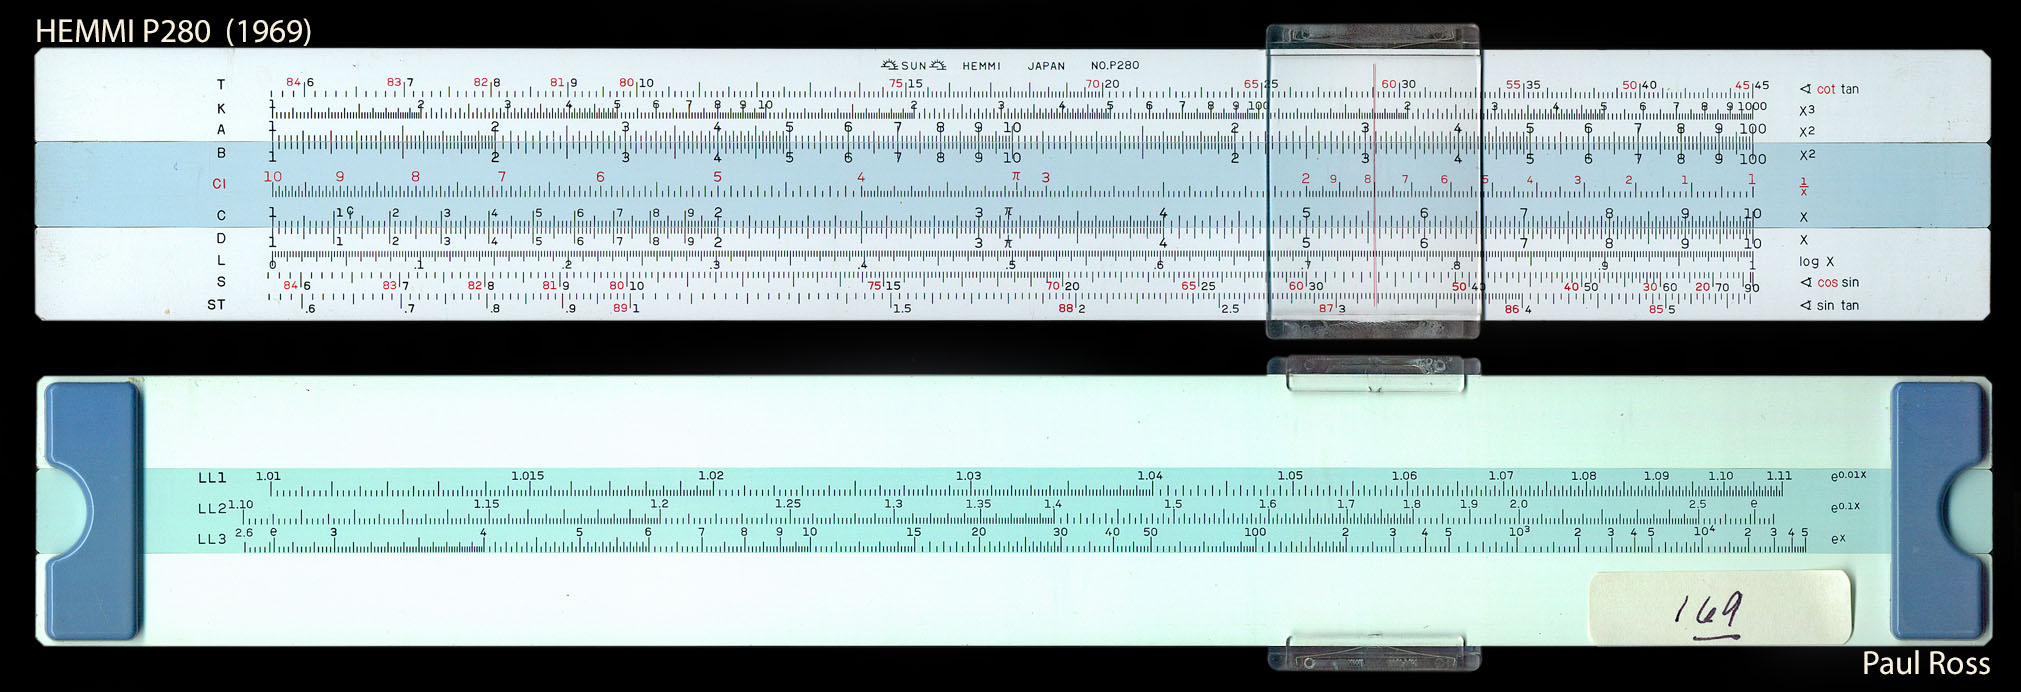
Task: Click the red "1/x" legend of the CI scale
Action: pos(1803,186)
